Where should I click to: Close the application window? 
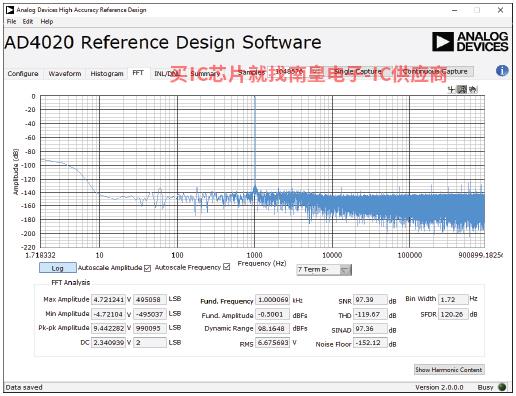coord(500,10)
